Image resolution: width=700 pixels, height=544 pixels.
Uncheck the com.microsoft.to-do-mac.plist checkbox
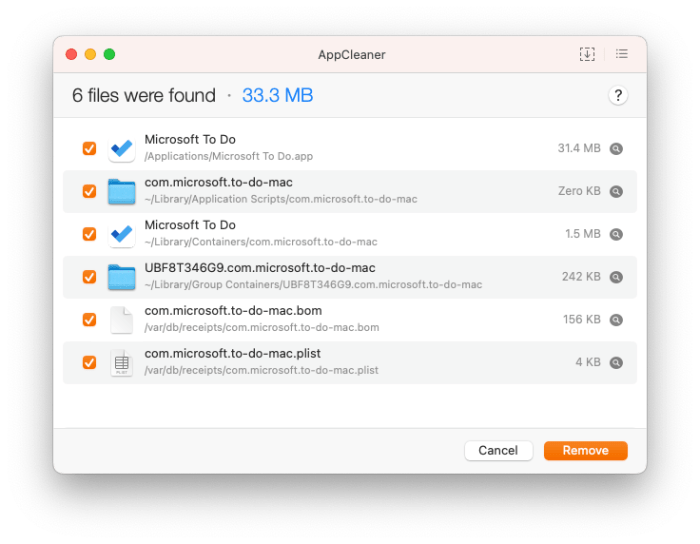pos(89,363)
